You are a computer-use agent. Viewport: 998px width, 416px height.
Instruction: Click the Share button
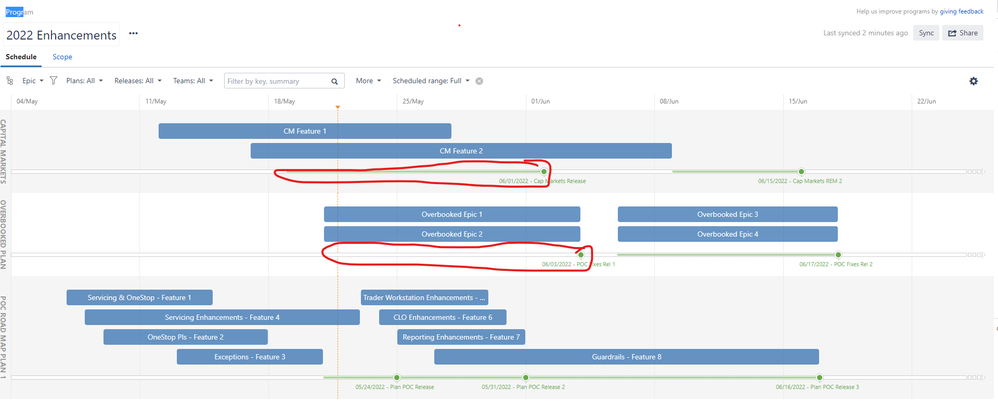962,33
